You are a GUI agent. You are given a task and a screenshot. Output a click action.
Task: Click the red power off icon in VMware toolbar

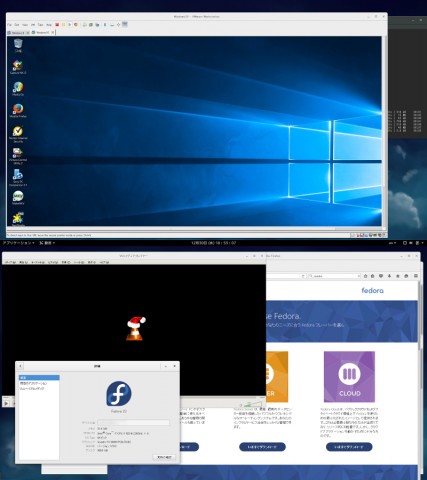coord(57,25)
